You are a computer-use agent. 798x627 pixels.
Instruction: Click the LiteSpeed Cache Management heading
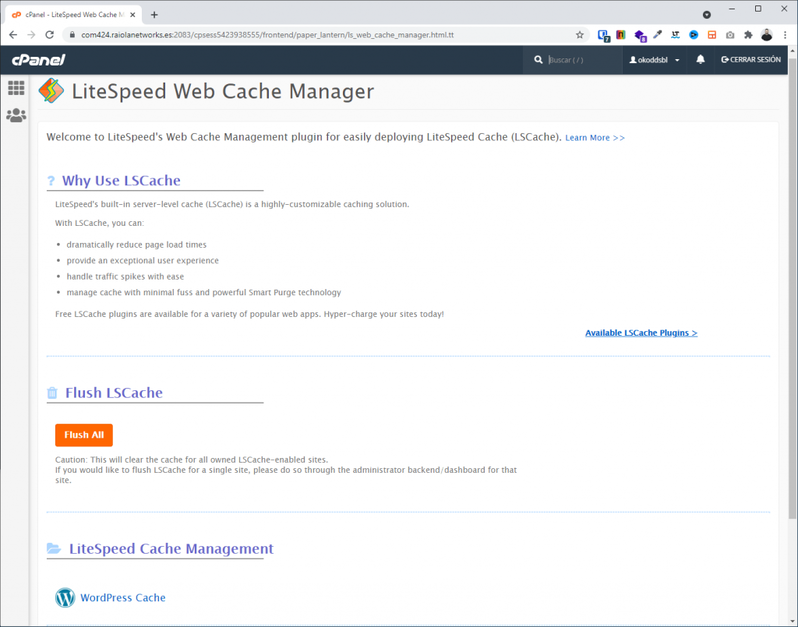(171, 549)
